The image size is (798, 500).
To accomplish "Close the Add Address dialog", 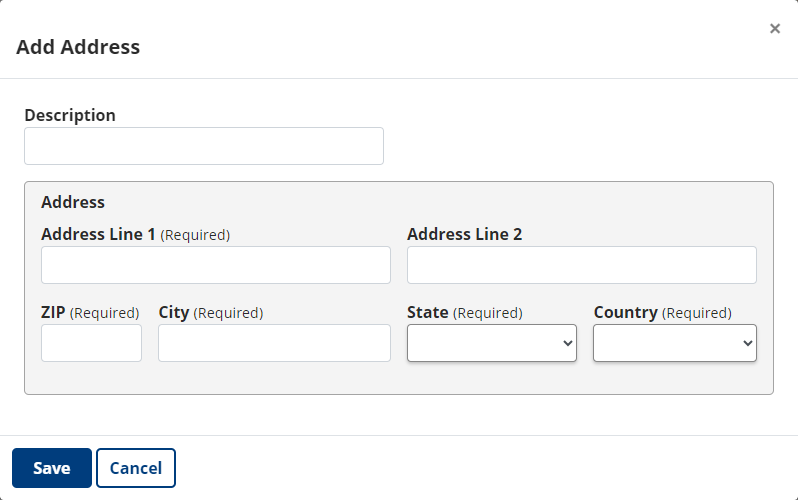I will coord(775,29).
